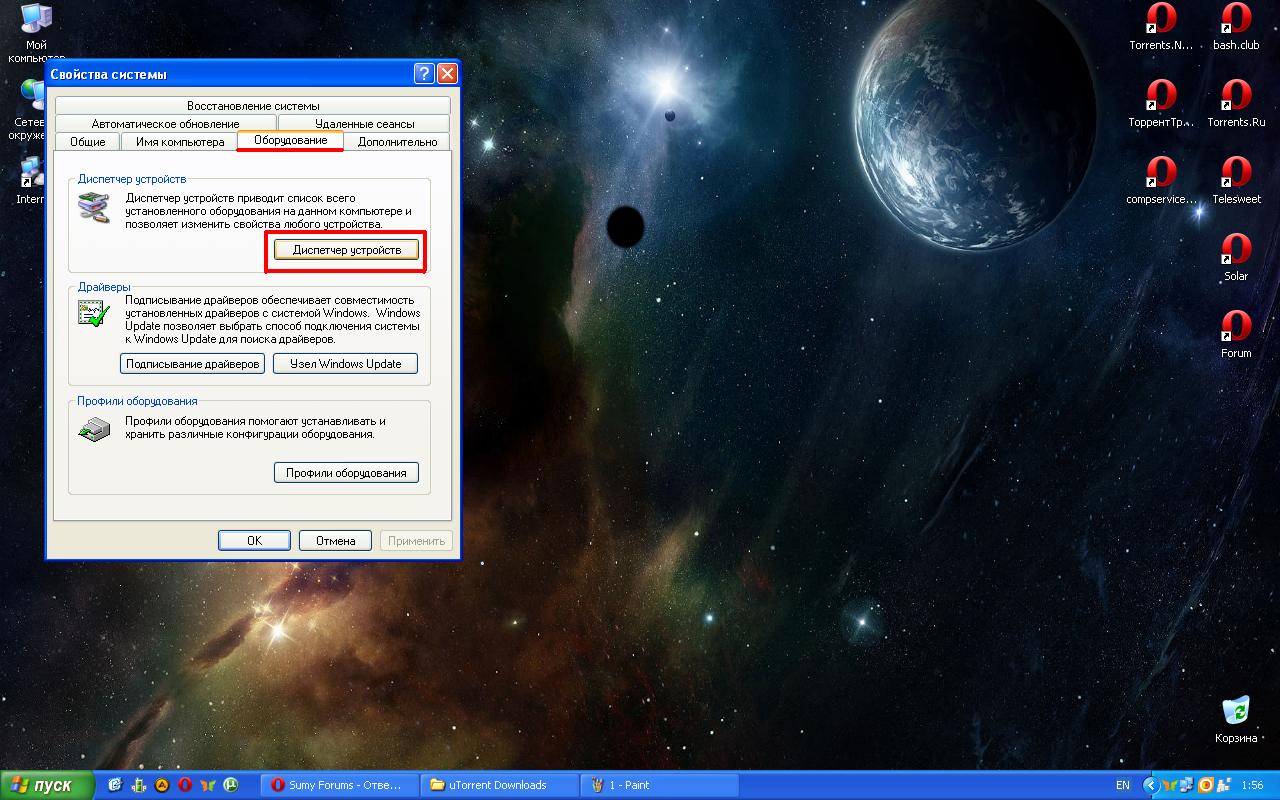1280x800 pixels.
Task: Expand hidden system tray icons arrow
Action: pyautogui.click(x=1150, y=785)
